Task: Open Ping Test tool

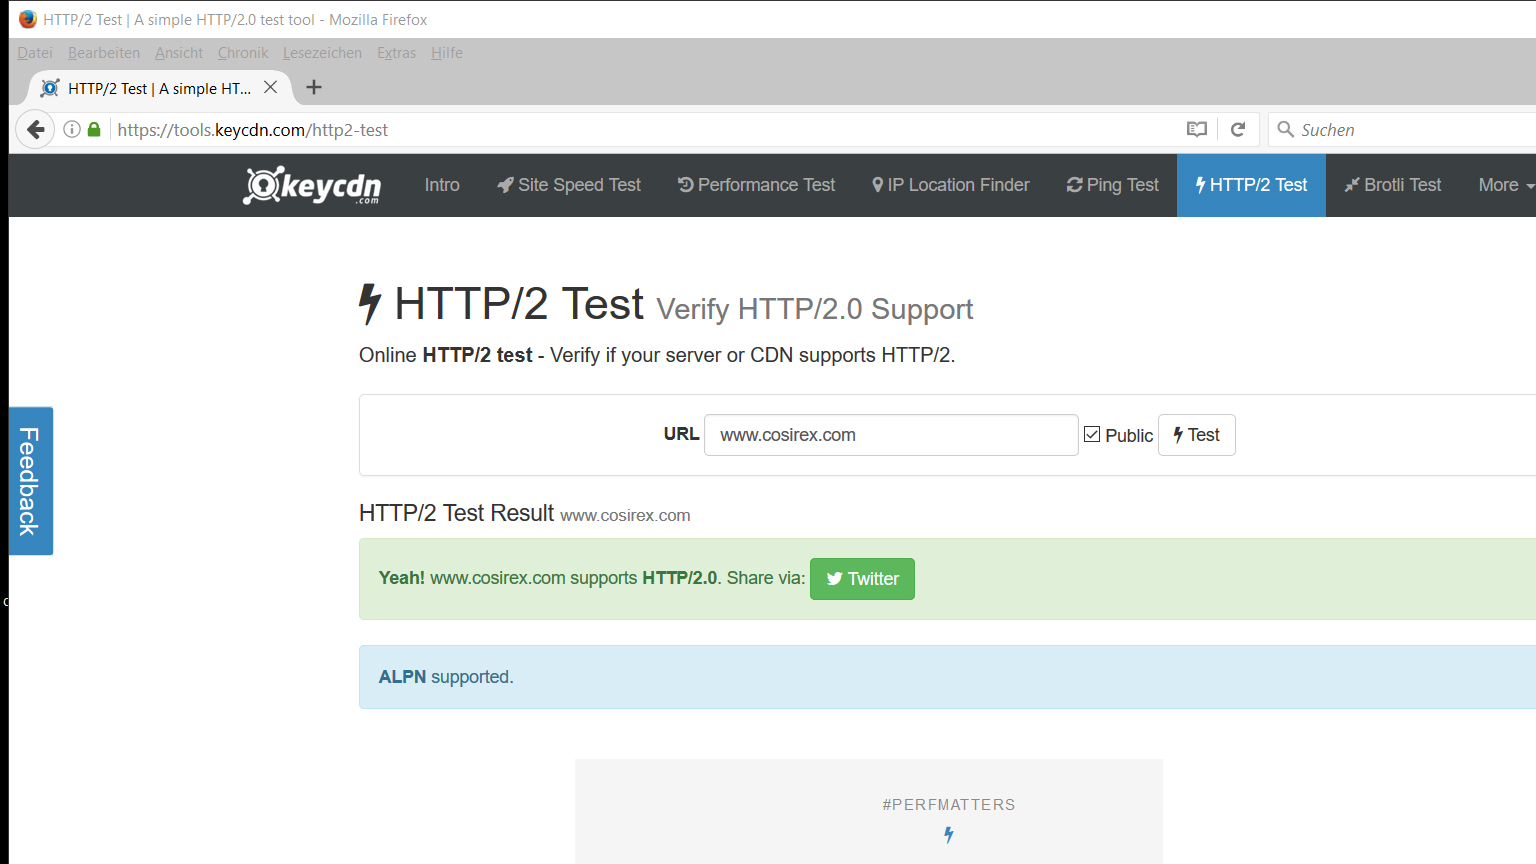Action: click(1112, 185)
